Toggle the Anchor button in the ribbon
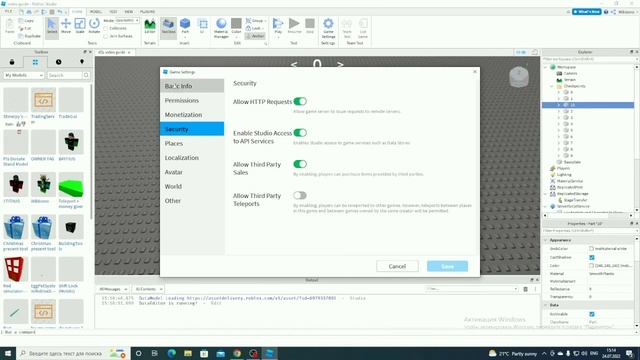The image size is (640, 360). [255, 36]
